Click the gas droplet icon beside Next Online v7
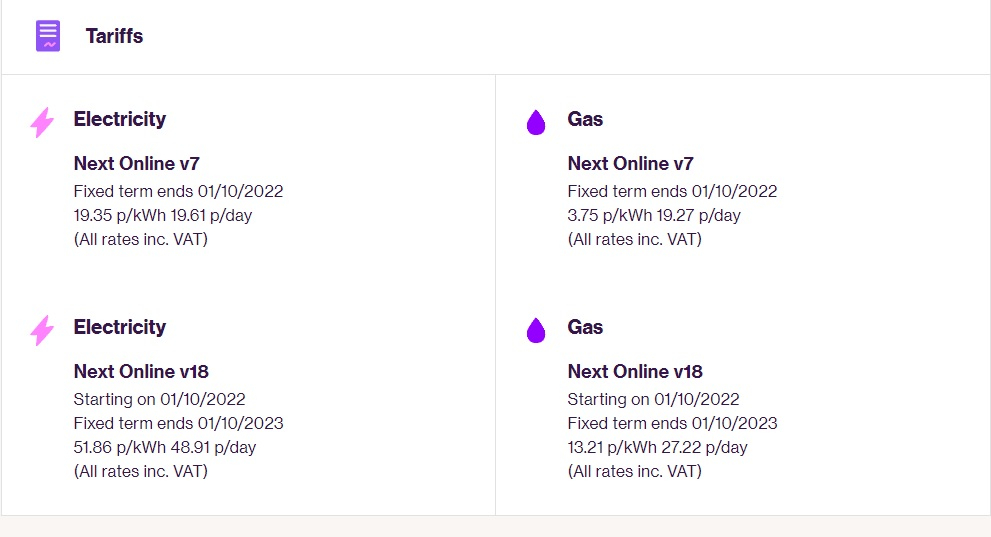991x537 pixels. 536,123
